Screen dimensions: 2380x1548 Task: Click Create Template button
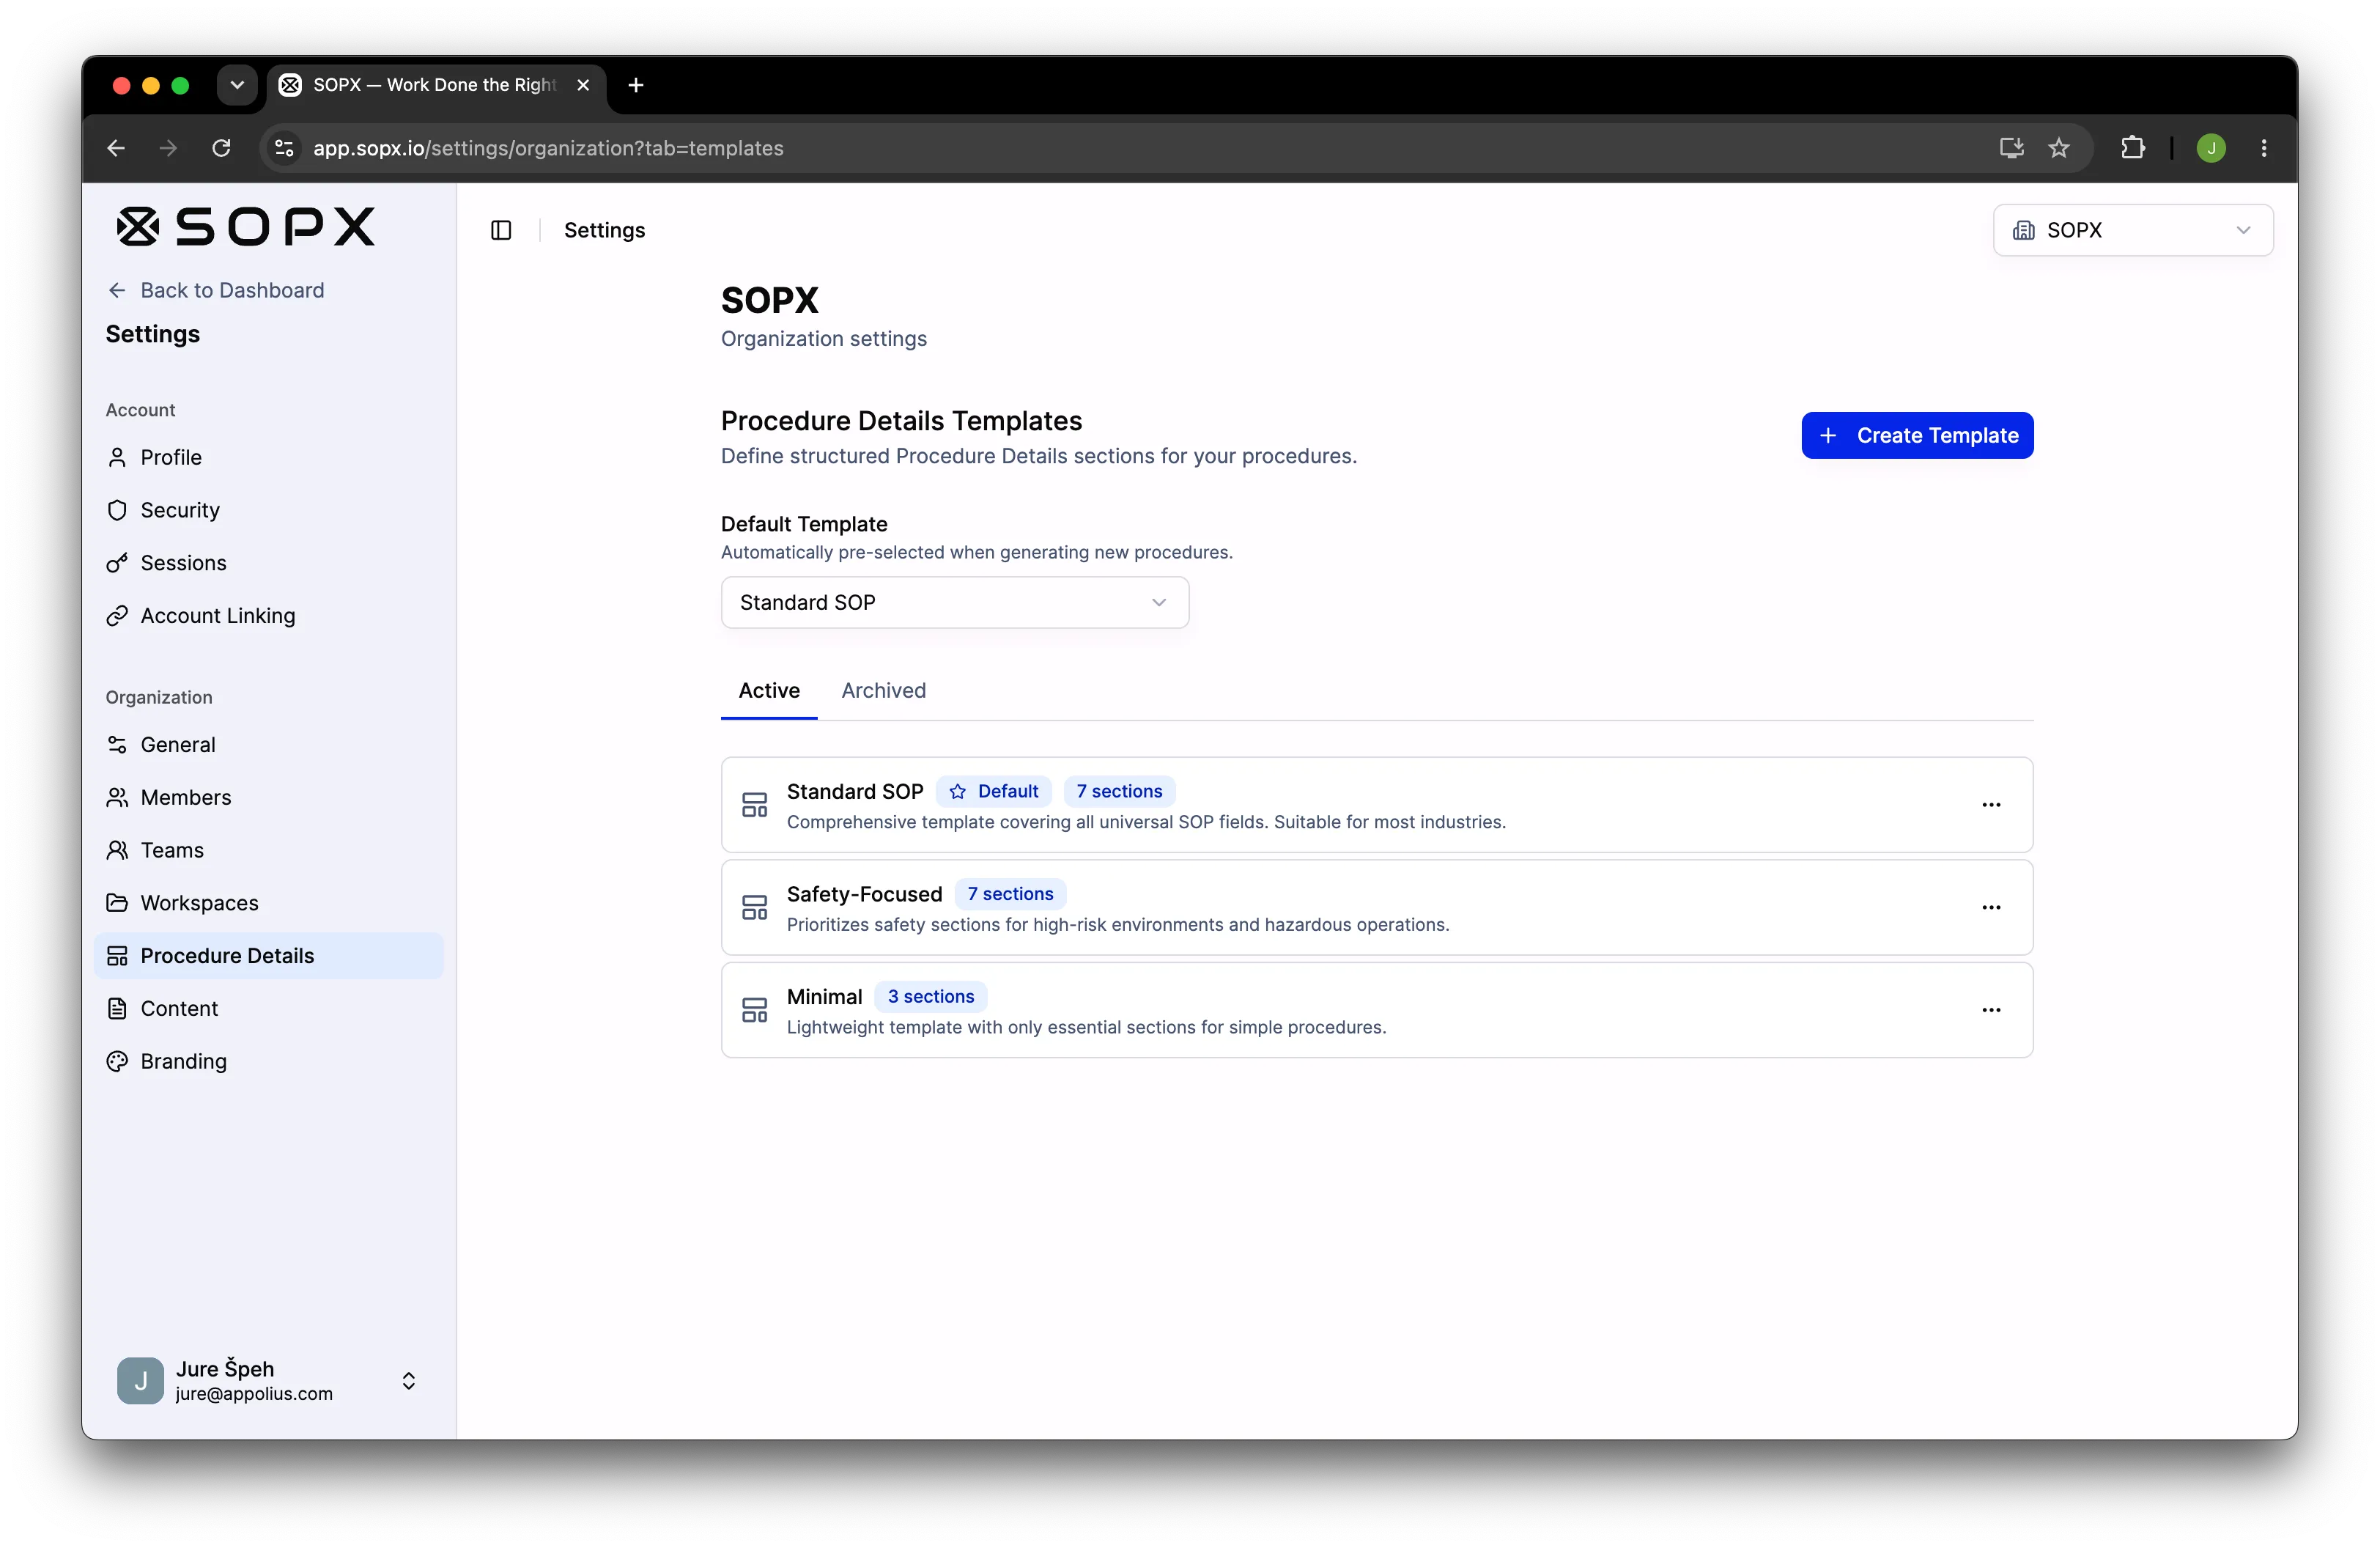(1917, 435)
